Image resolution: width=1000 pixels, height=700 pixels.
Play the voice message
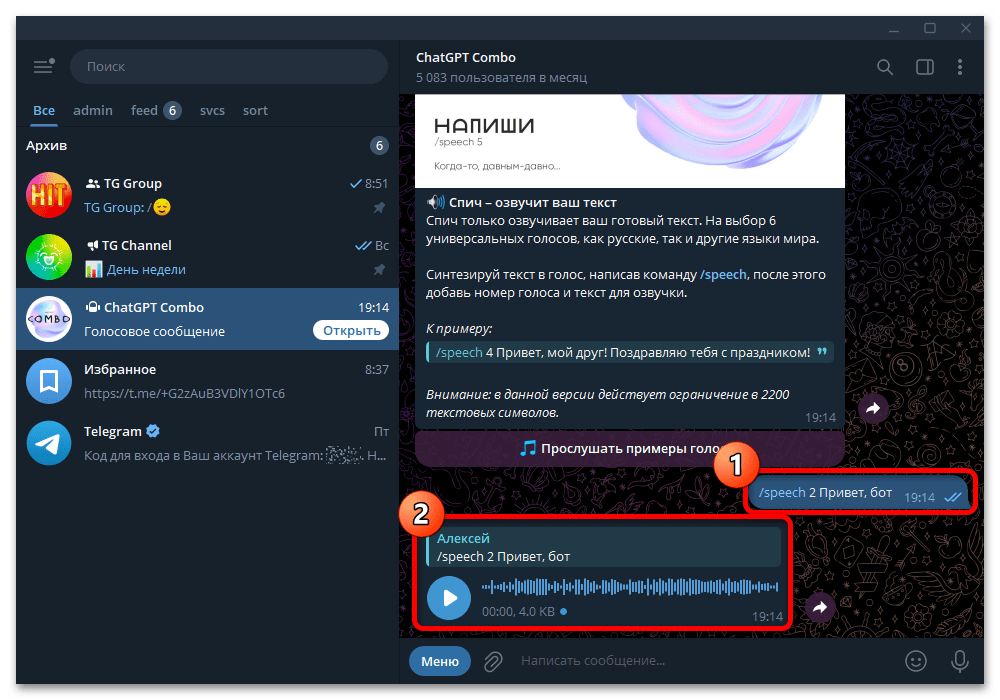[449, 598]
